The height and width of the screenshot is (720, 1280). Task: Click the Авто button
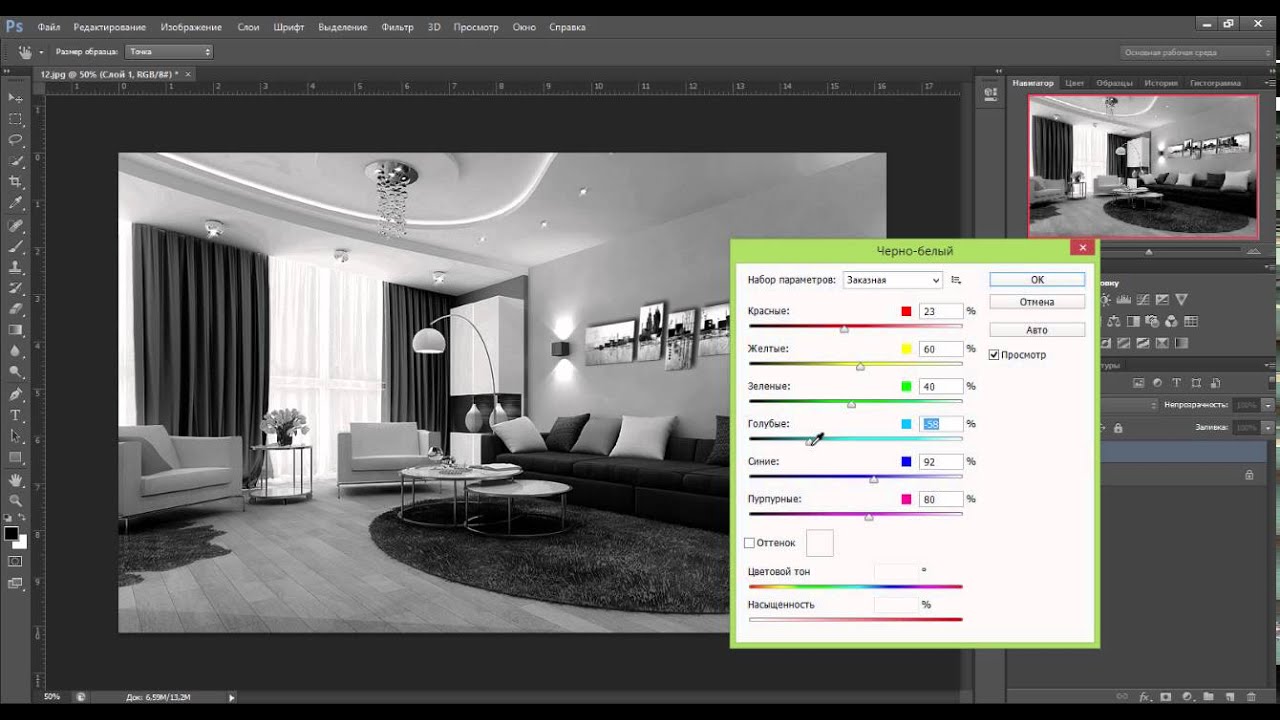point(1037,330)
